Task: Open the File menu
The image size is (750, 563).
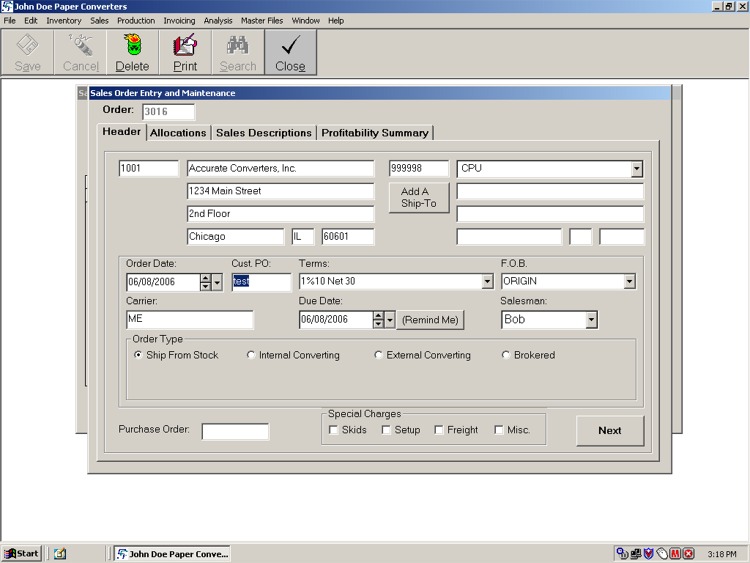Action: [10, 21]
